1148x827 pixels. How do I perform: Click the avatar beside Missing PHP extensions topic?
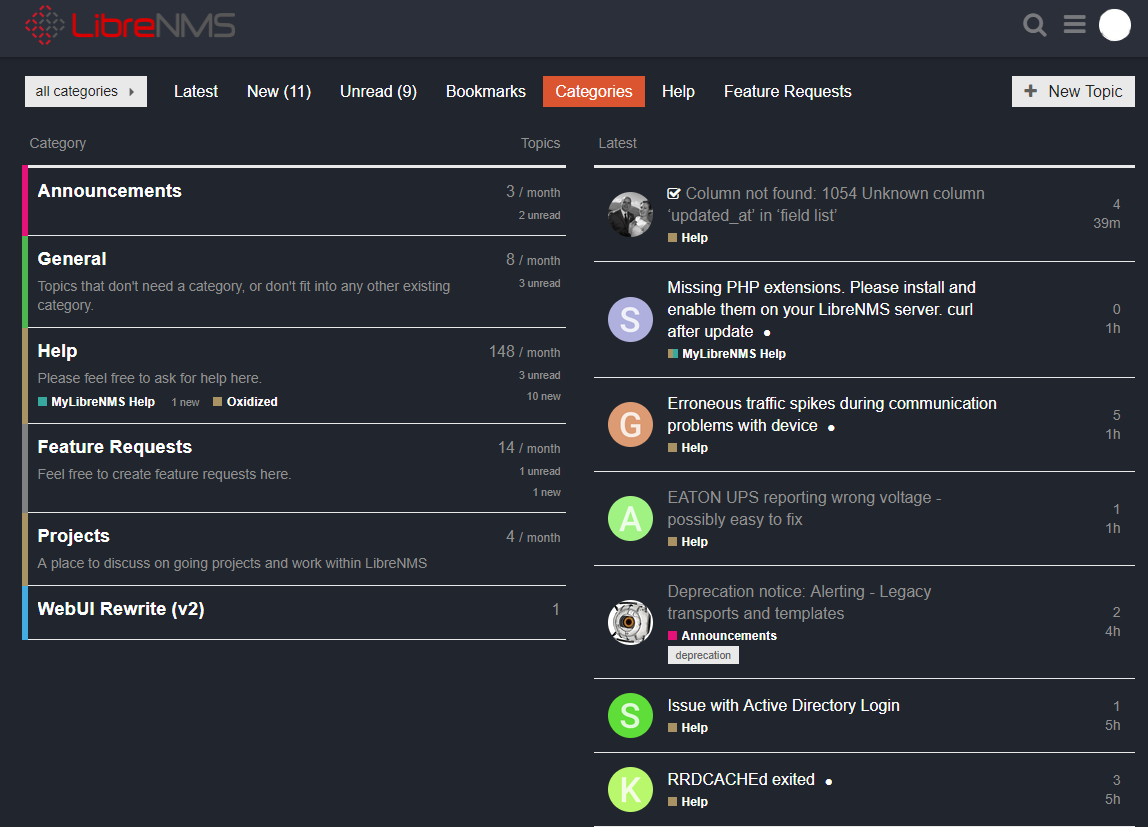[x=630, y=319]
